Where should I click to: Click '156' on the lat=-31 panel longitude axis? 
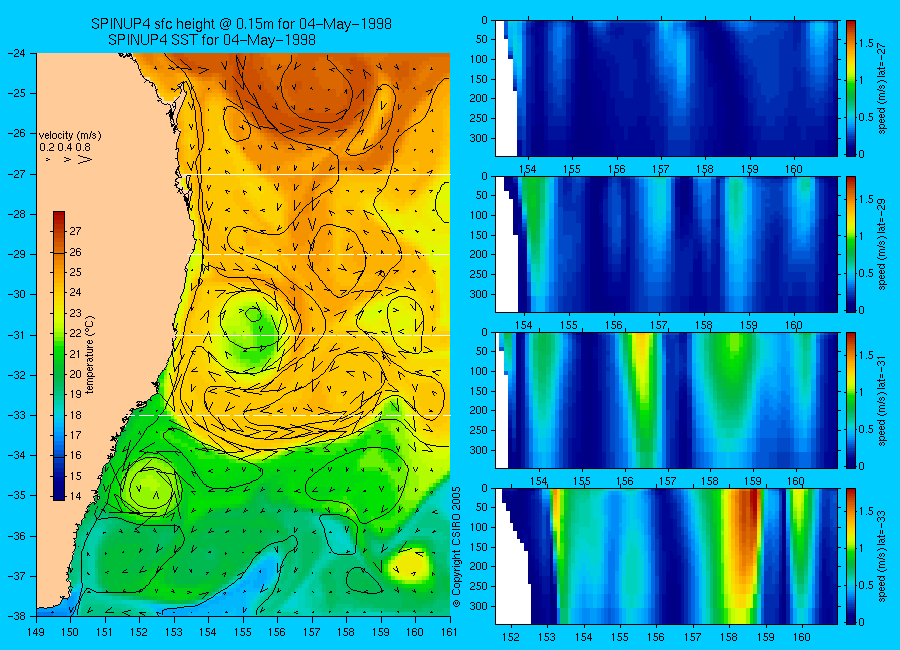625,481
